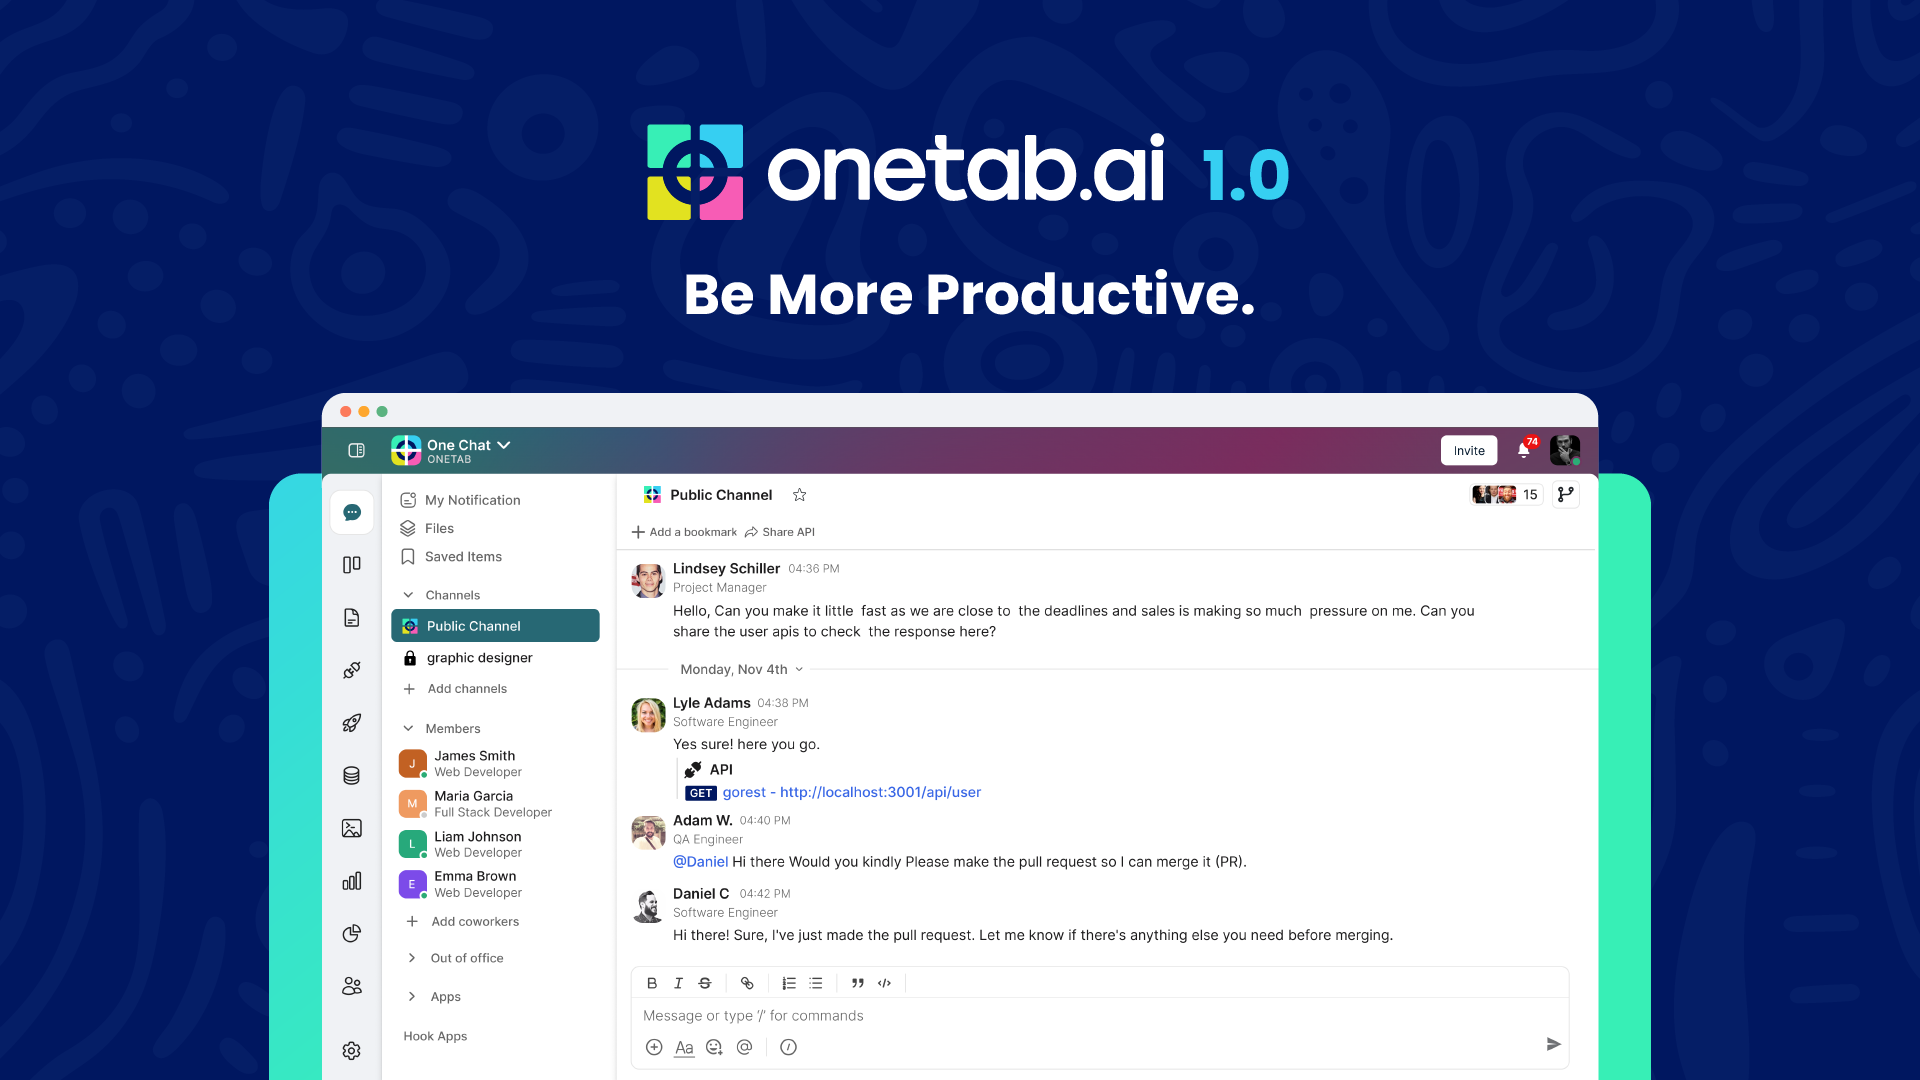The width and height of the screenshot is (1920, 1080).
Task: Click the italic formatting icon
Action: (680, 982)
